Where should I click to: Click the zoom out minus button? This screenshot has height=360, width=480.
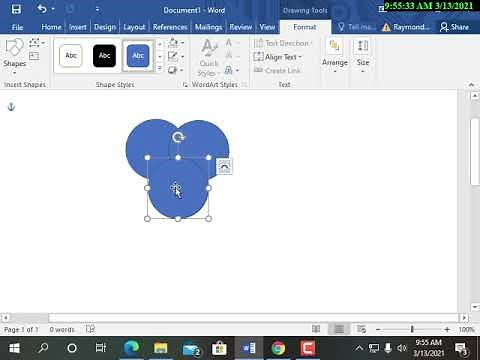click(378, 330)
